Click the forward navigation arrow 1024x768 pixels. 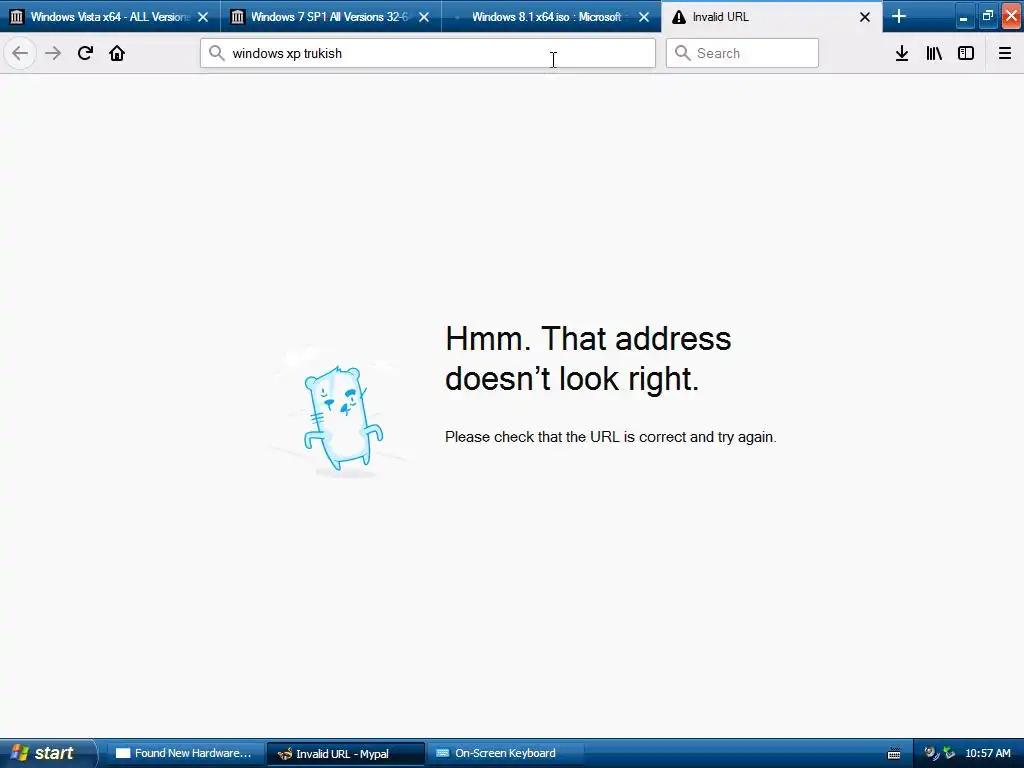pyautogui.click(x=53, y=53)
